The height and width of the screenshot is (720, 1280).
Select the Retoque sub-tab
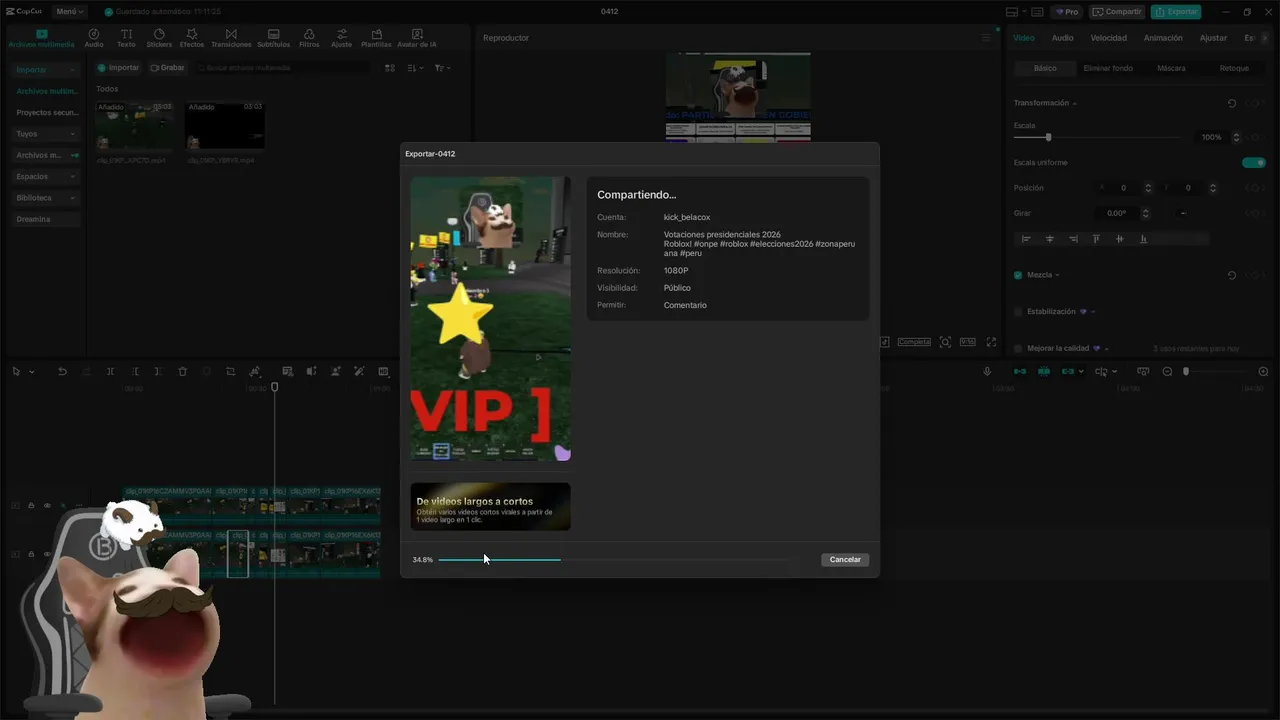[1234, 68]
